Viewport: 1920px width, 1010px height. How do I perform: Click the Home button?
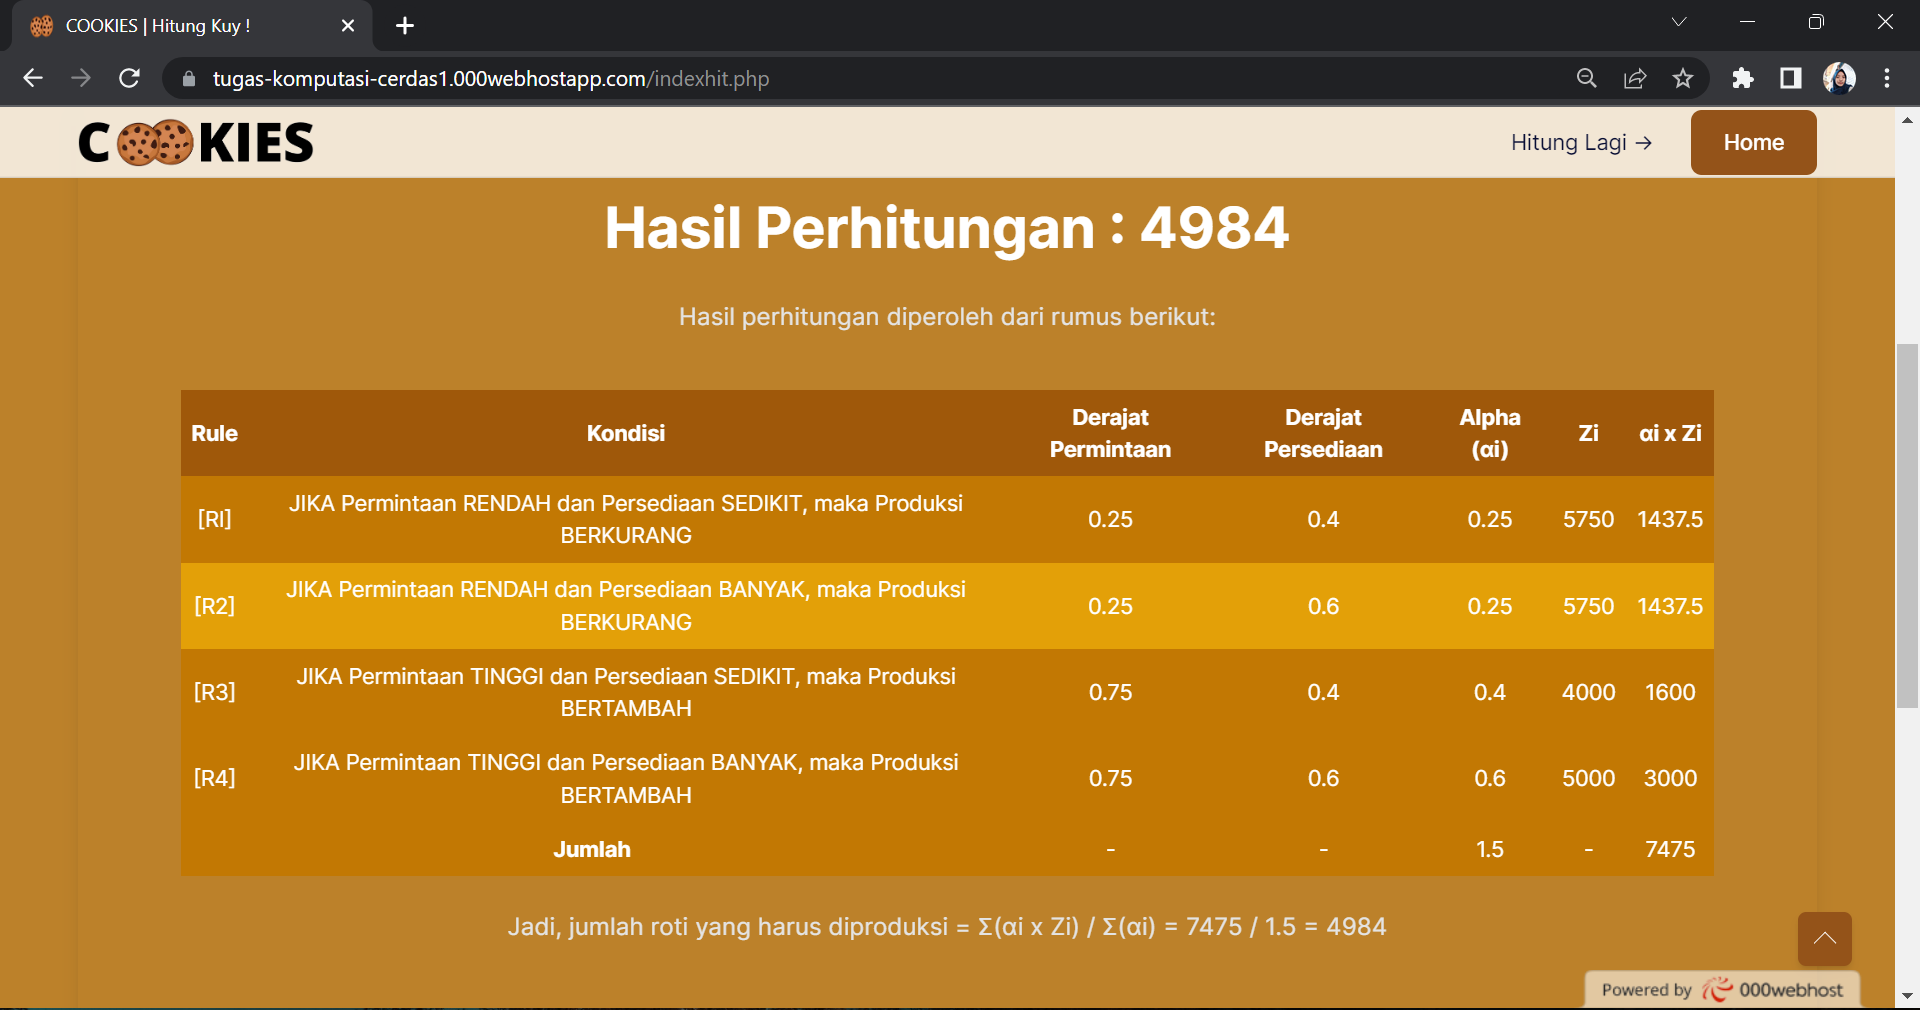[x=1753, y=142]
